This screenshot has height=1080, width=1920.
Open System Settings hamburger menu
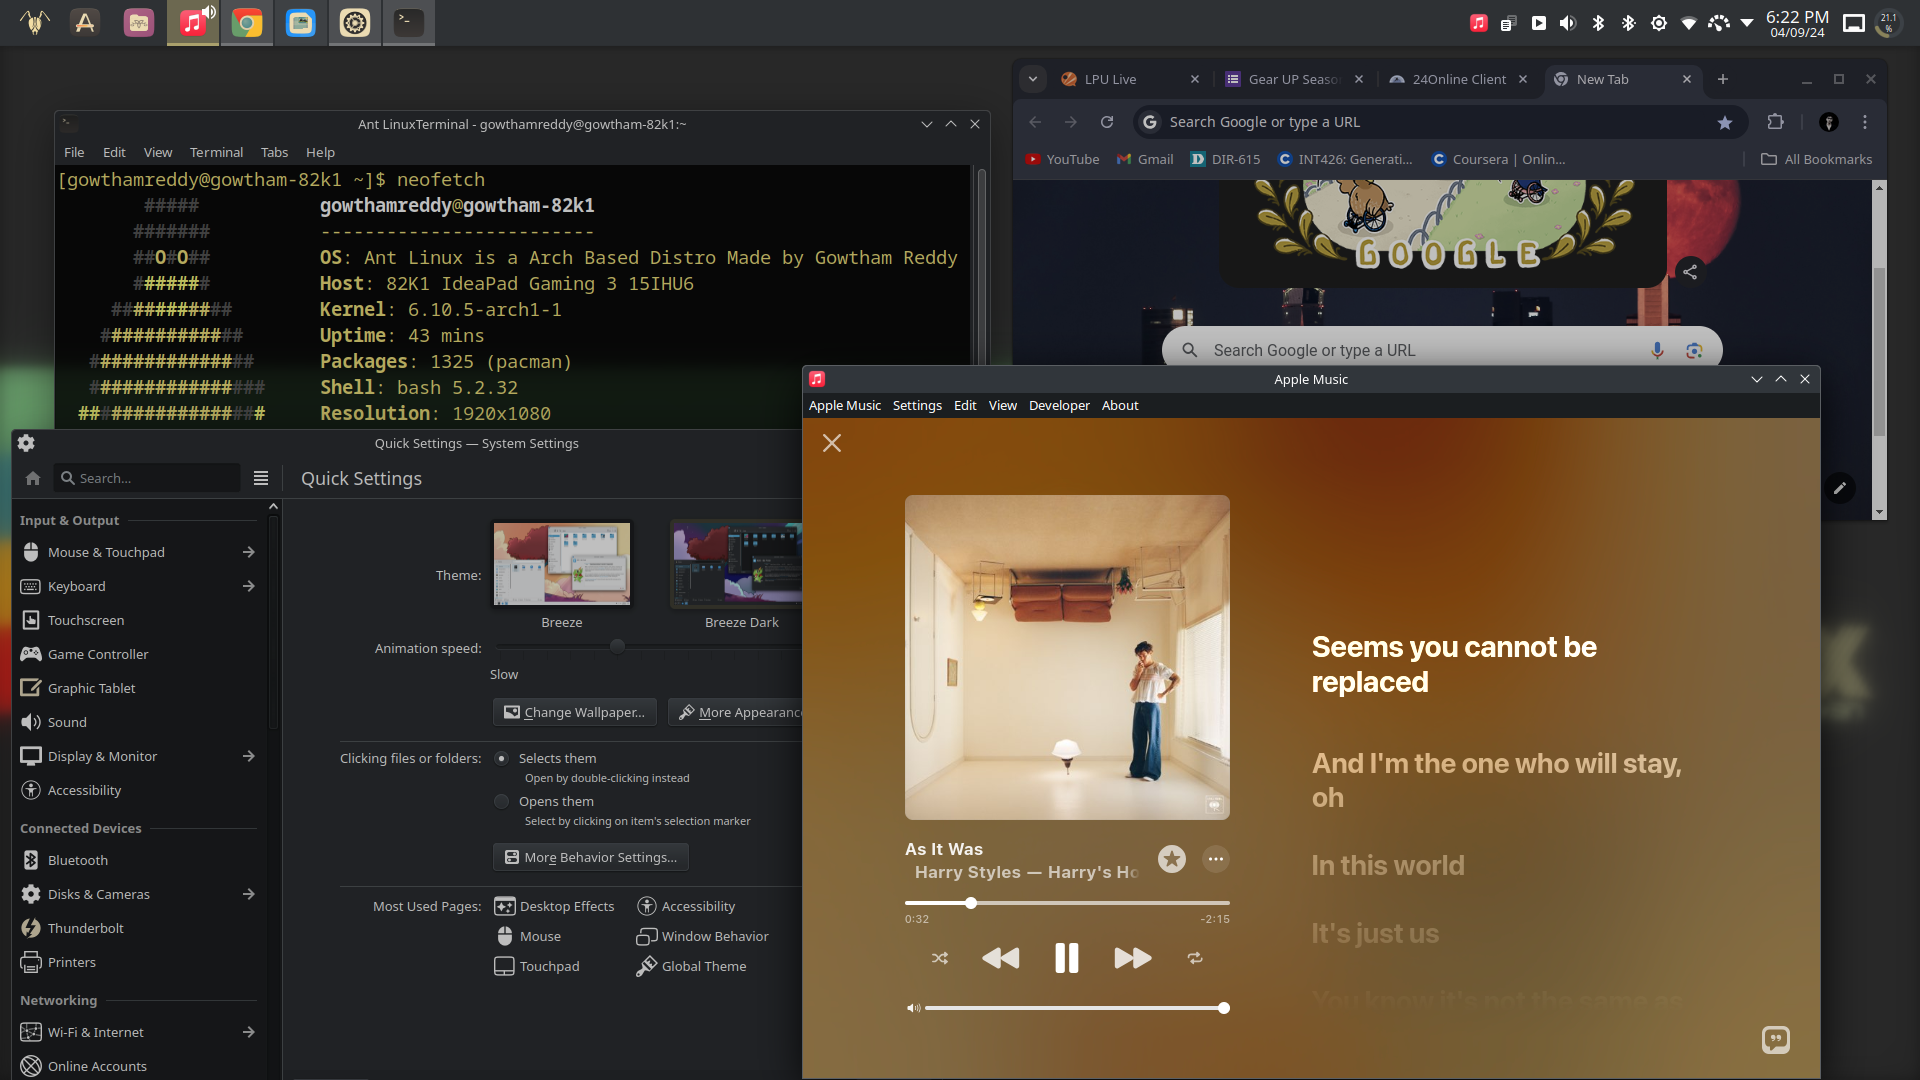[261, 478]
